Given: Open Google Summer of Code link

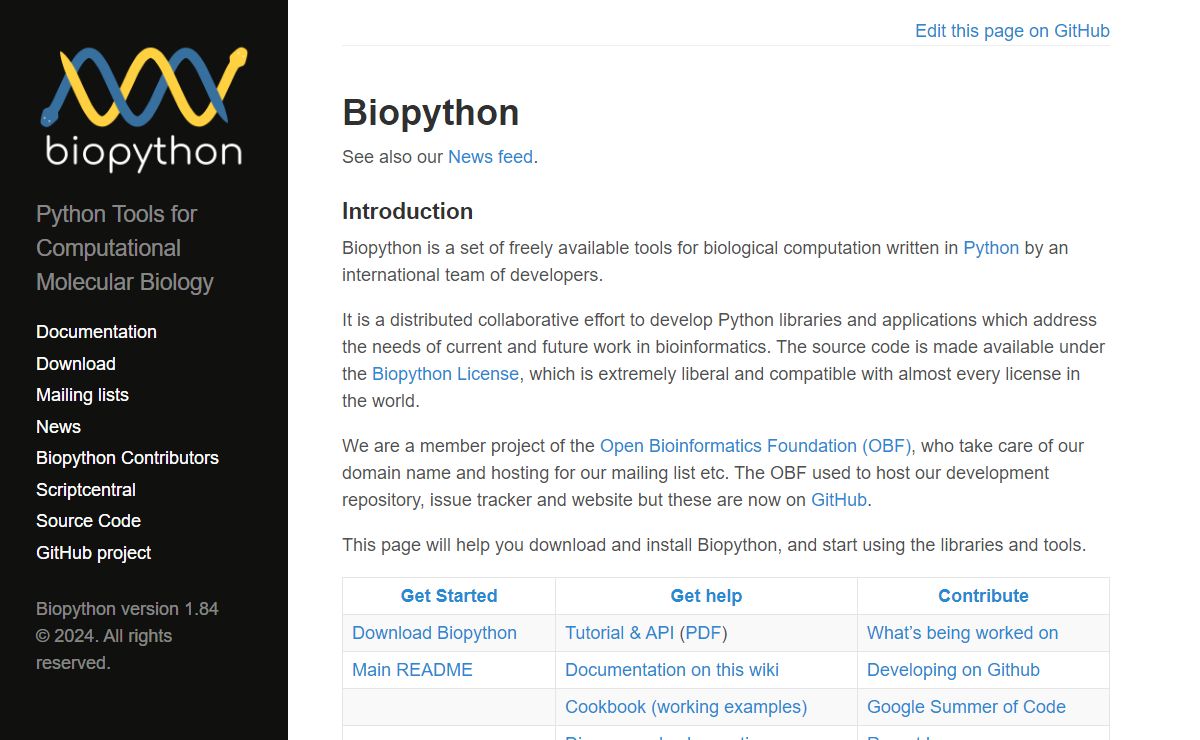Looking at the screenshot, I should (x=966, y=707).
